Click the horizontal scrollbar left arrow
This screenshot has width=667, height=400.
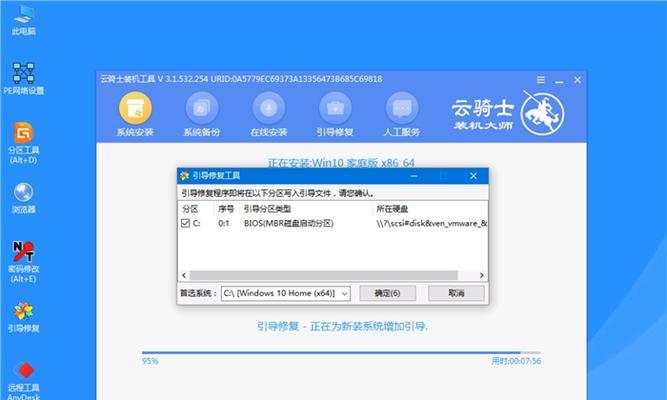[x=184, y=275]
